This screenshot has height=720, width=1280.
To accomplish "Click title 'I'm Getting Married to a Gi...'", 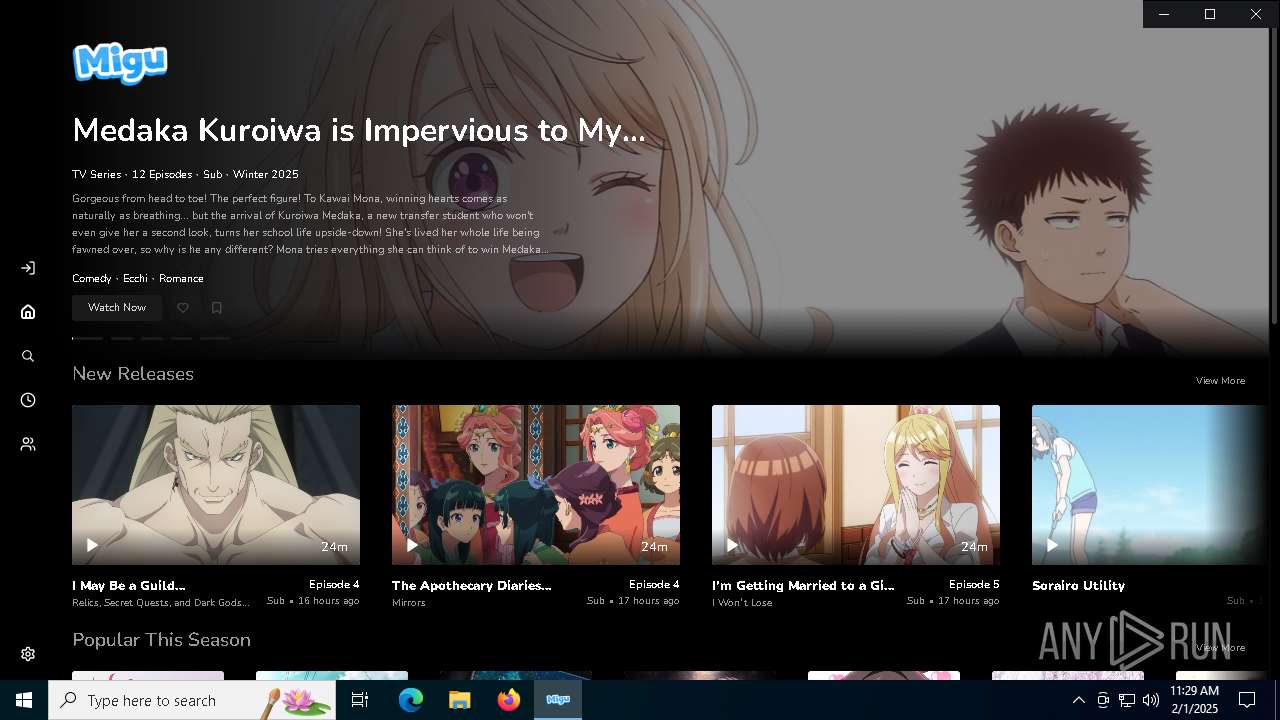I will (803, 585).
